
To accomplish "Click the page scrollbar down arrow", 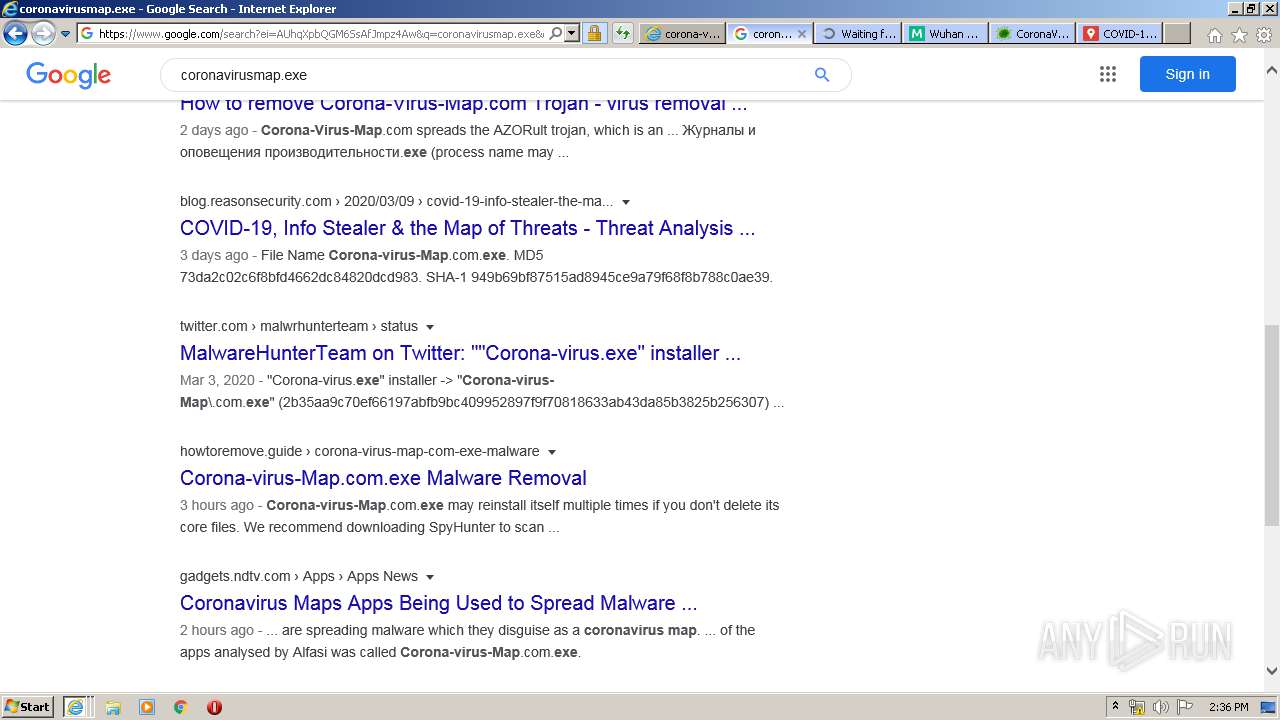I will pos(1272,671).
